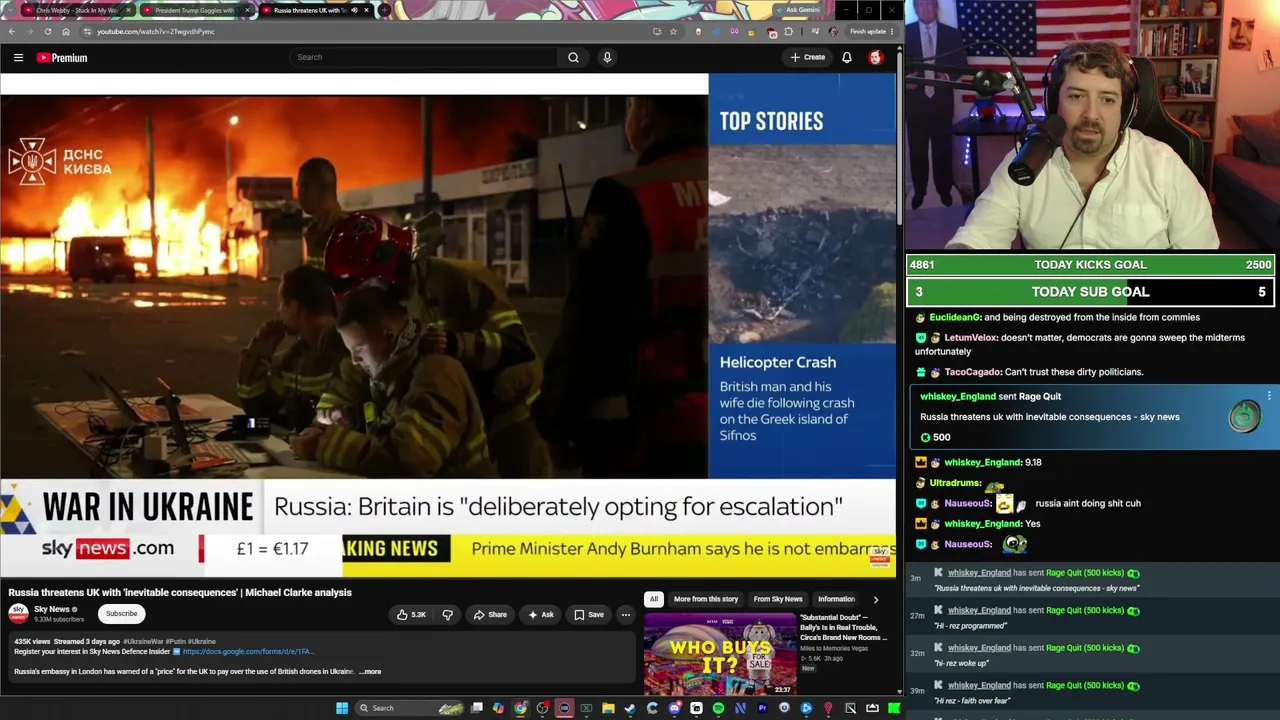1280x720 pixels.
Task: Click the #UkraineWar hashtag
Action: 141,642
